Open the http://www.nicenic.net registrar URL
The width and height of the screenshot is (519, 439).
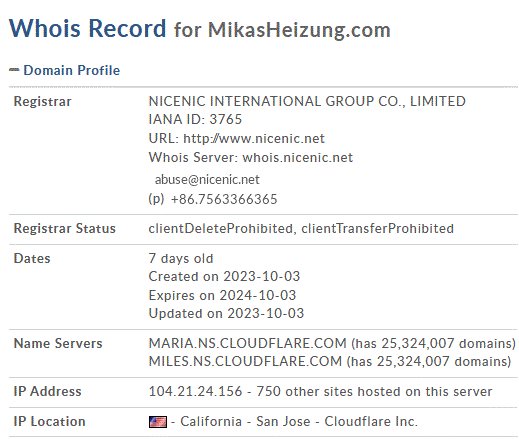click(x=254, y=139)
